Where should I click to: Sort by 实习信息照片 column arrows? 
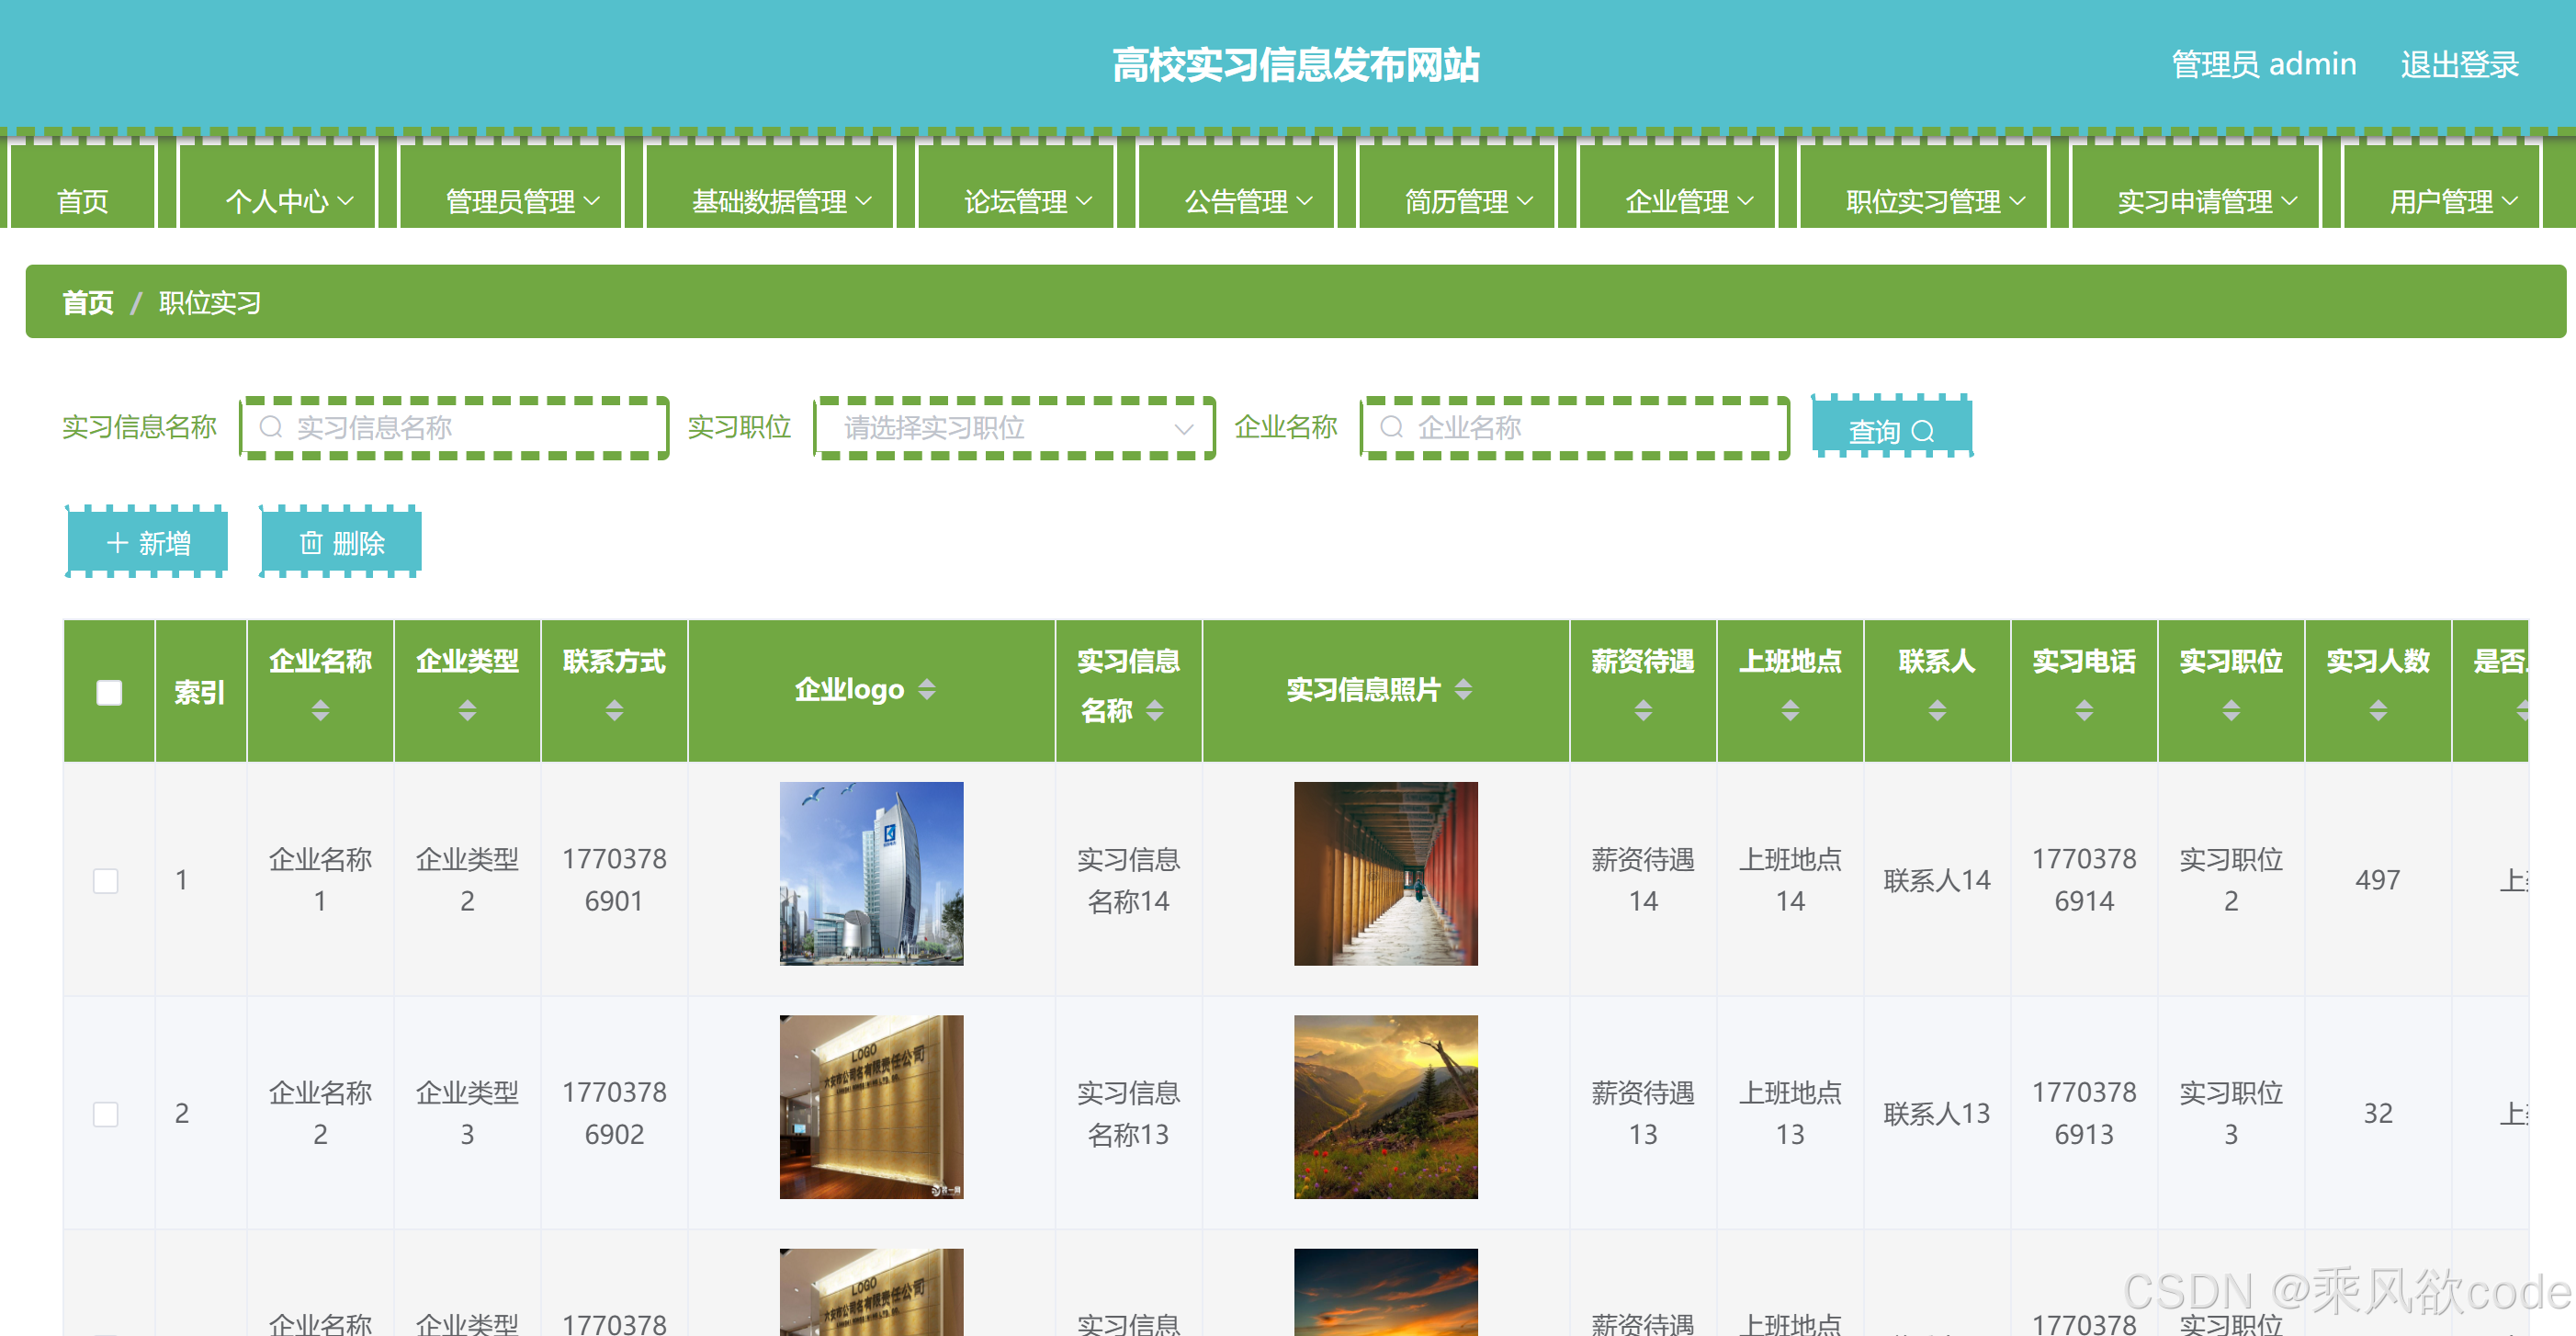click(x=1463, y=689)
